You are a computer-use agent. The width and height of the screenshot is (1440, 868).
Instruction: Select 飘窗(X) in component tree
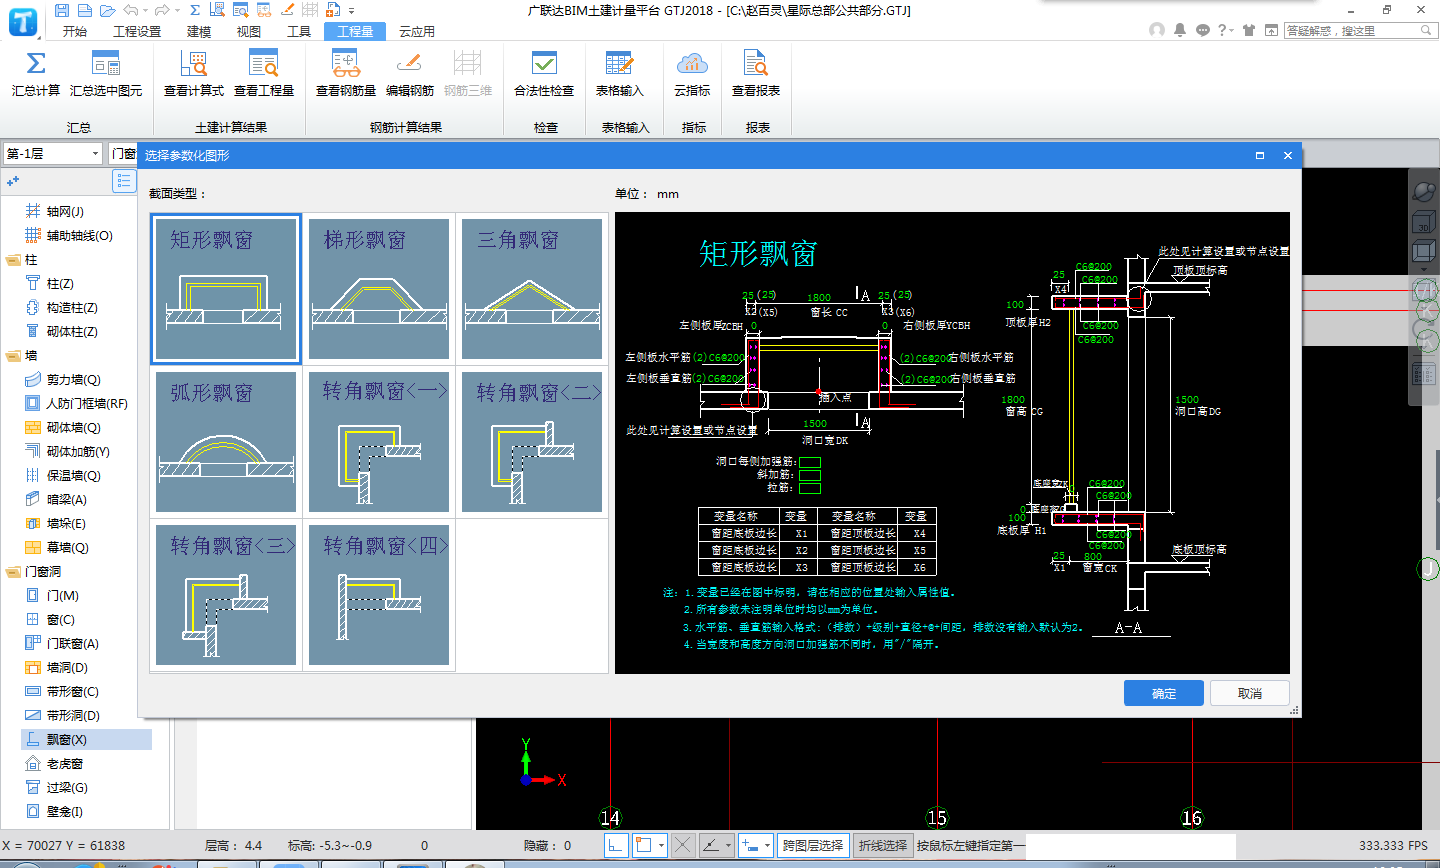(67, 740)
